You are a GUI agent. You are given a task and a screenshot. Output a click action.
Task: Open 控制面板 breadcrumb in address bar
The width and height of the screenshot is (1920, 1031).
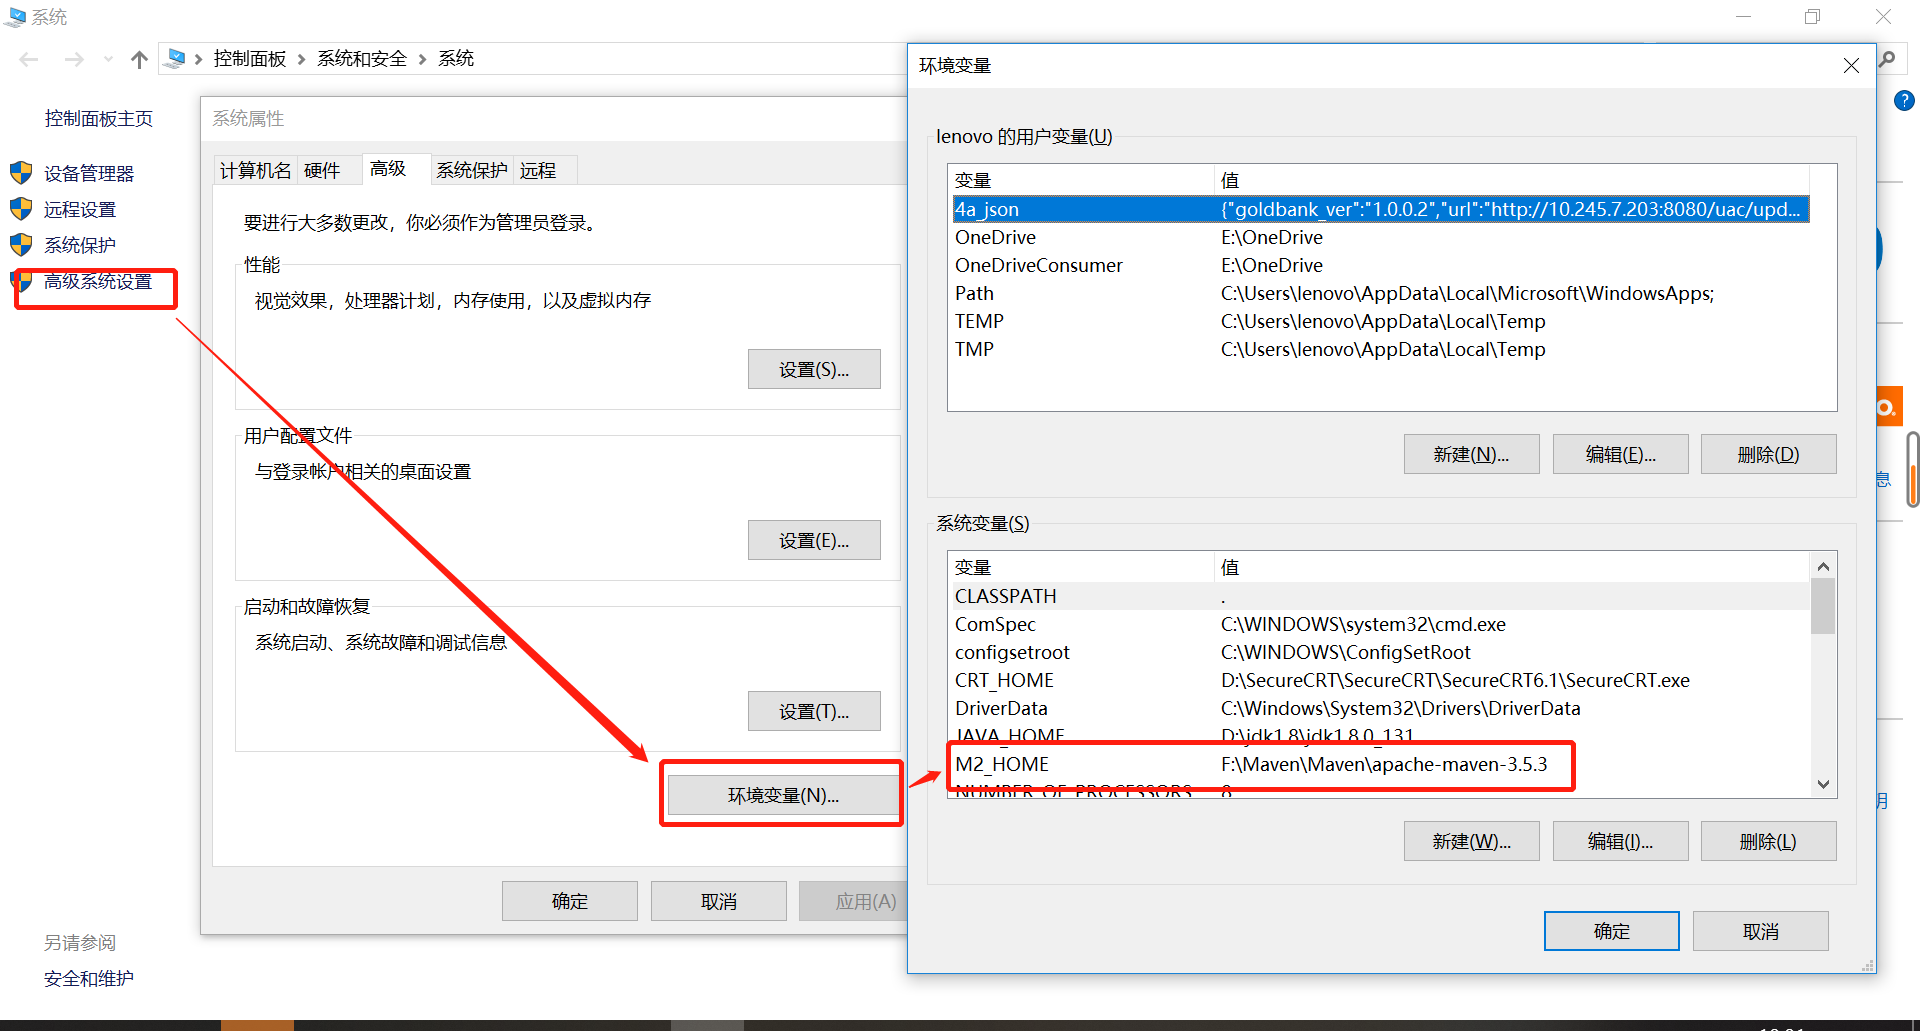(250, 59)
